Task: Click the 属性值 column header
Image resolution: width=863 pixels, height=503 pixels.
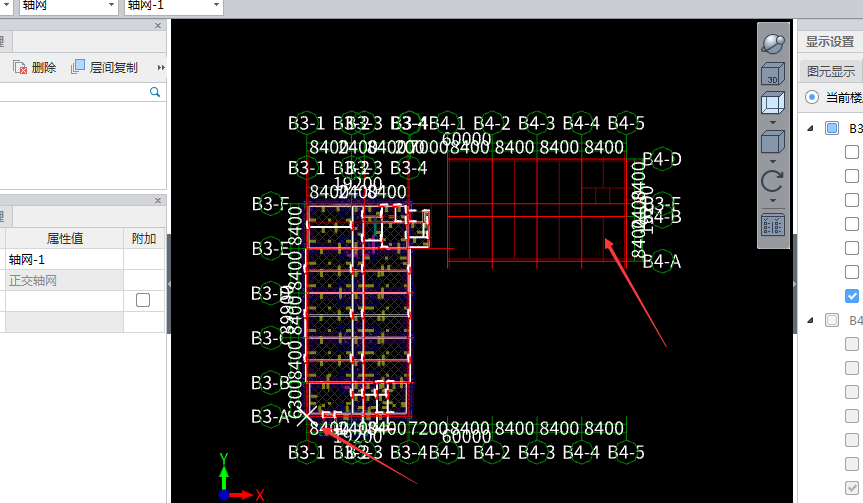Action: pos(64,238)
